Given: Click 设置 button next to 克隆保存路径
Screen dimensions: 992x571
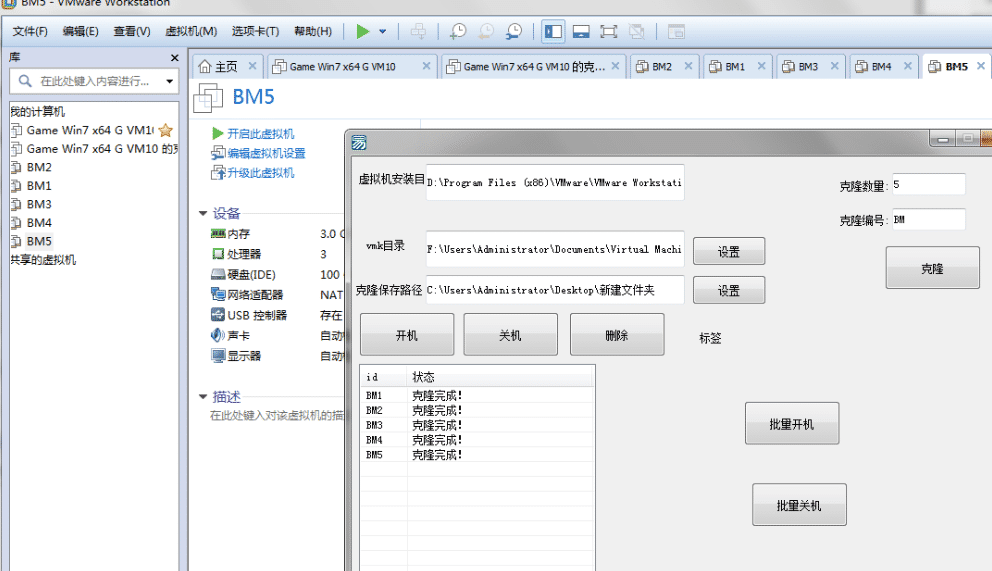Looking at the screenshot, I should tap(729, 290).
